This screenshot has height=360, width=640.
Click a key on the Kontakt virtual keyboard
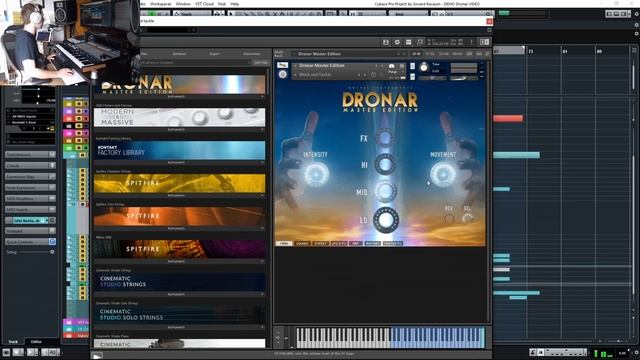click(x=390, y=338)
